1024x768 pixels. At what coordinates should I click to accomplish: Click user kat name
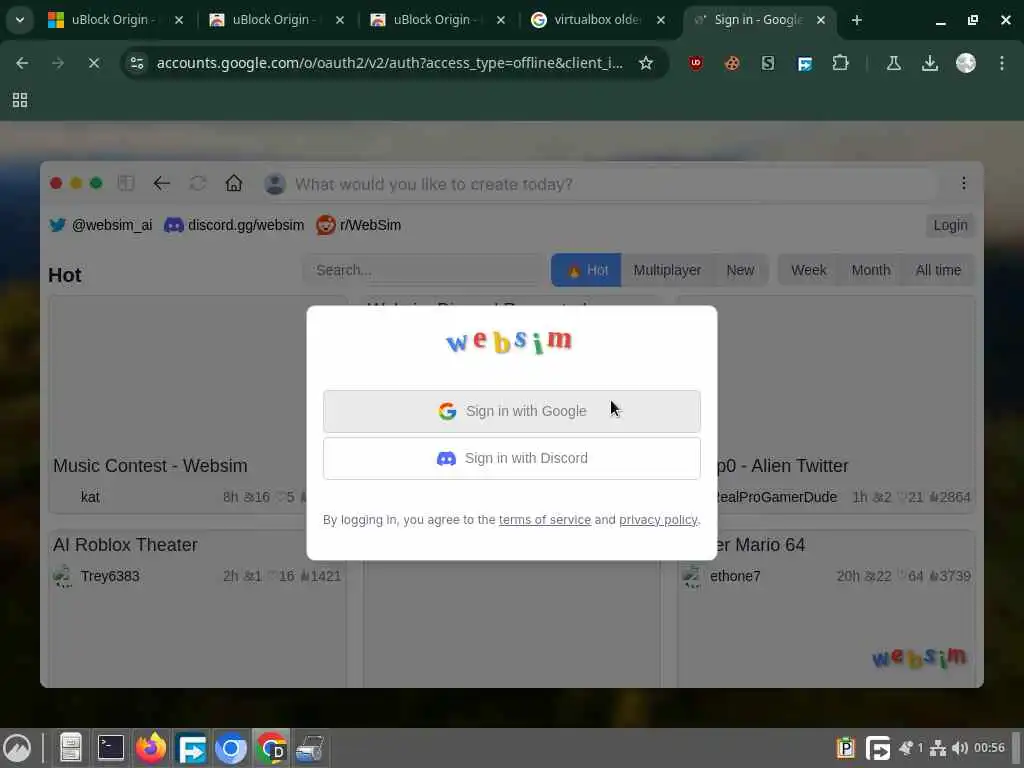tap(90, 497)
